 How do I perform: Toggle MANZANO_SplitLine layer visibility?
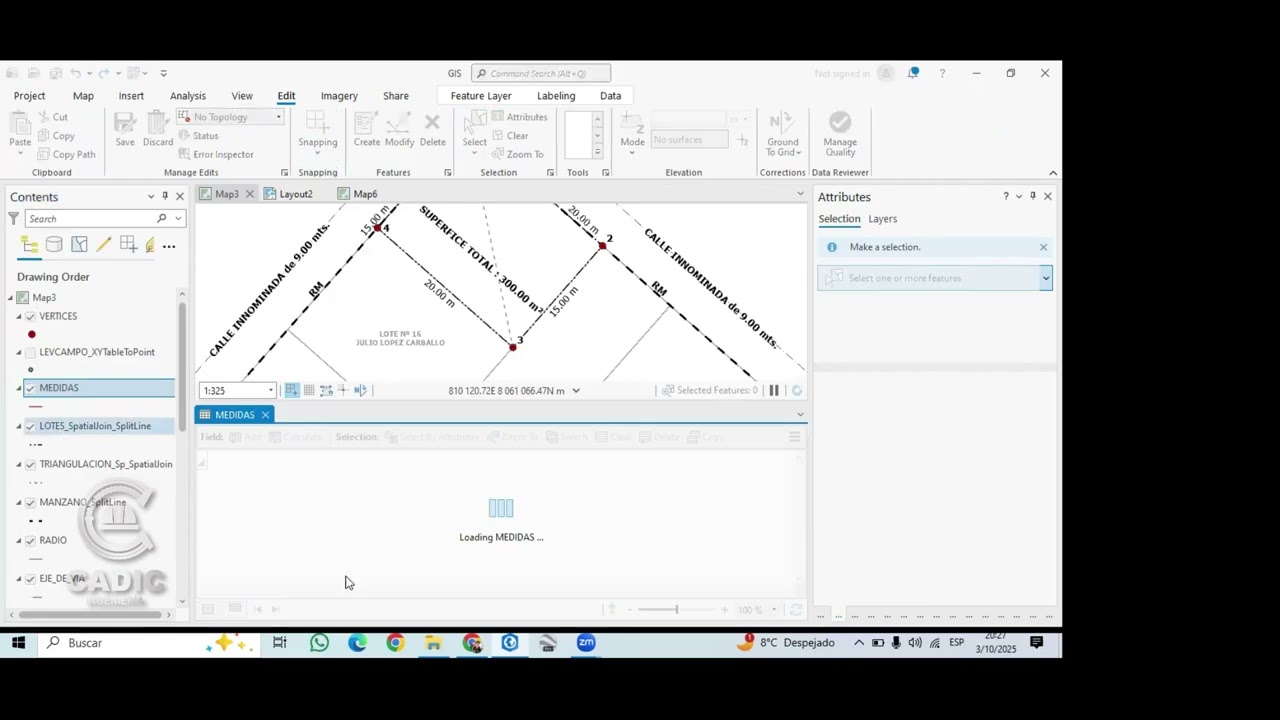tap(30, 502)
